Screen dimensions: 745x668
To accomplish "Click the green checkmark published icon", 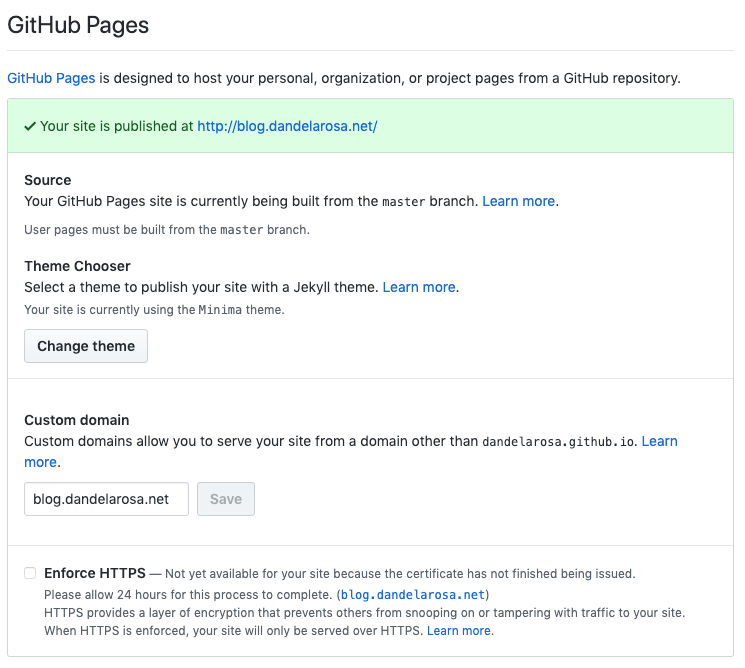I will click(x=30, y=126).
